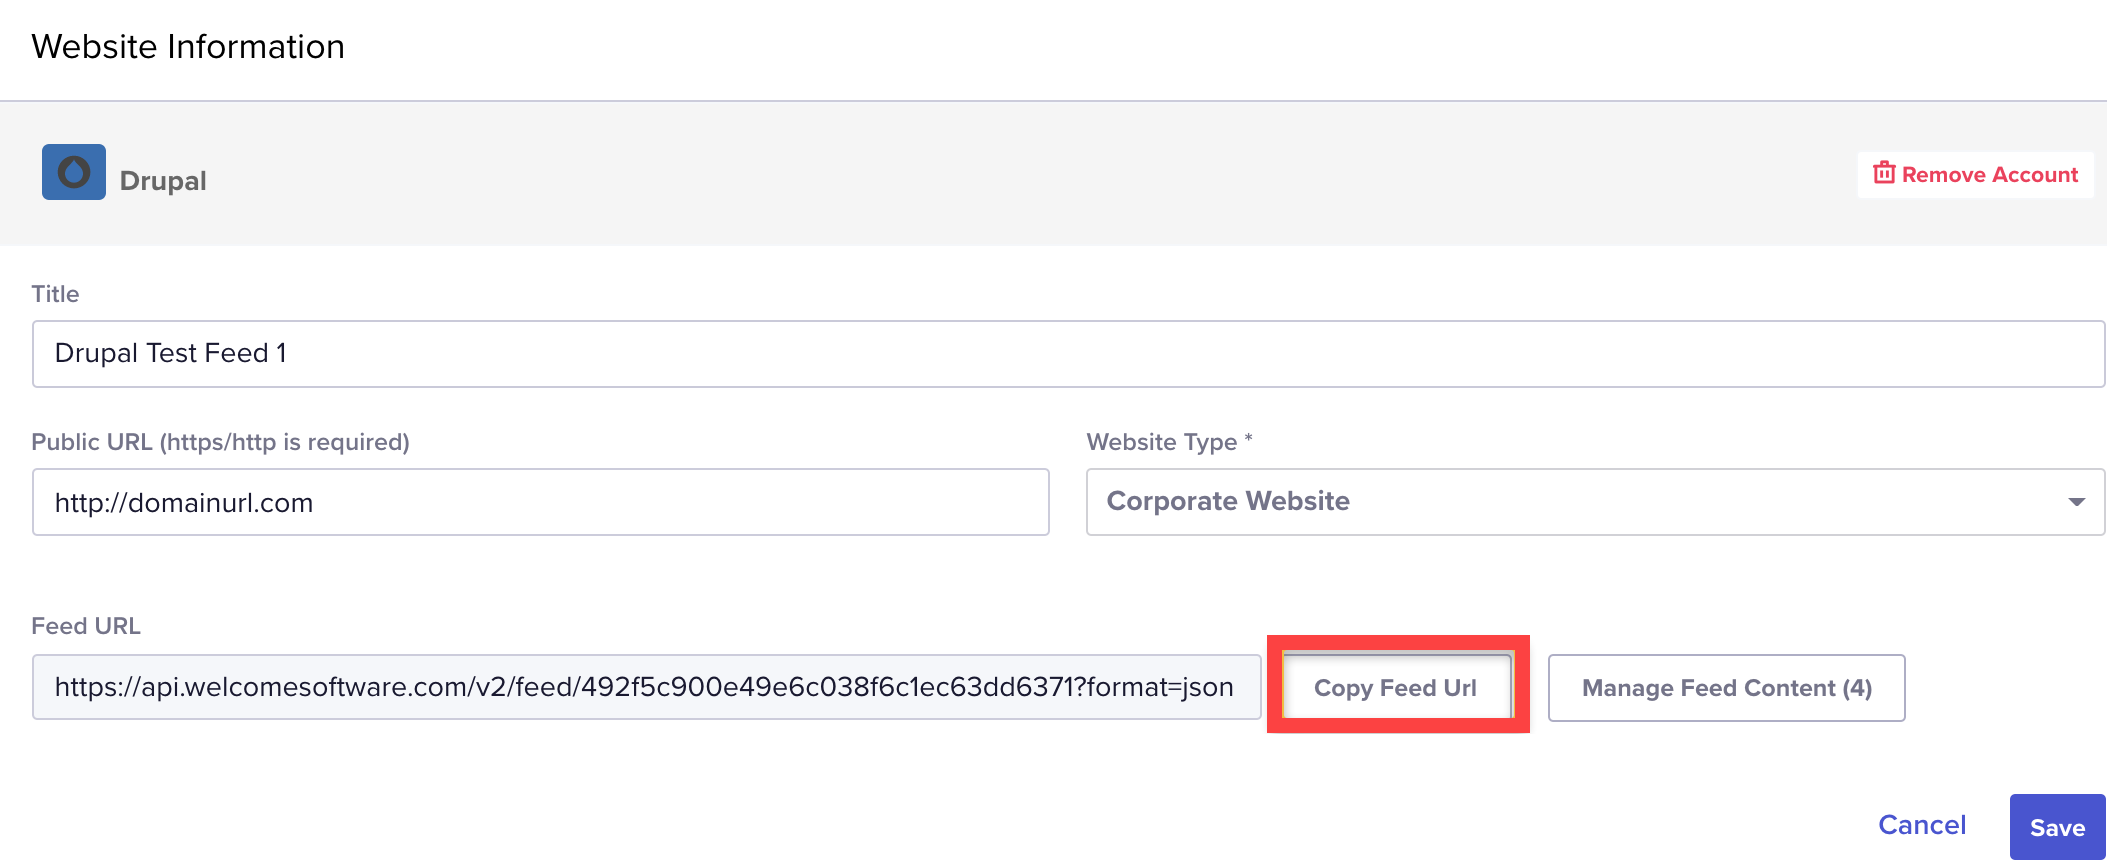This screenshot has width=2107, height=866.
Task: Cancel the website information changes
Action: point(1921,825)
